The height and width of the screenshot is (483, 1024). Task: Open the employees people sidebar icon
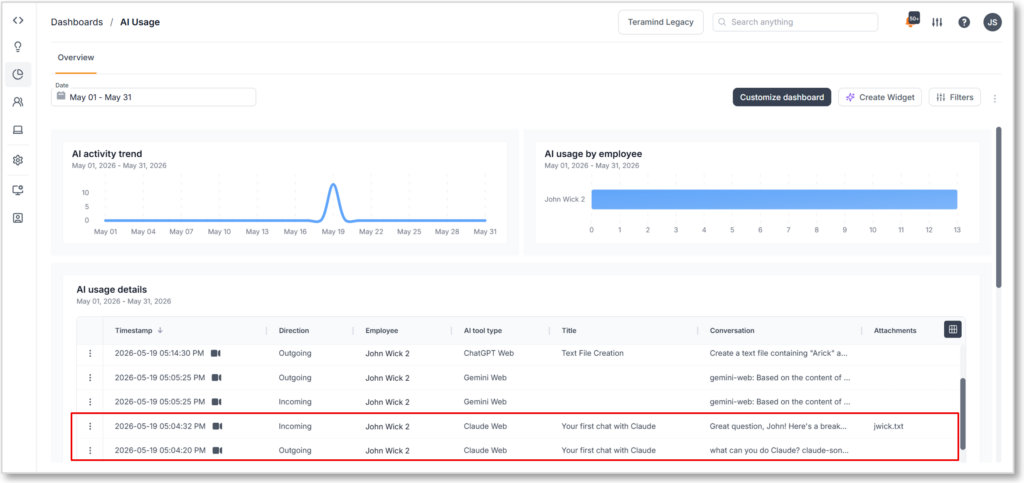coord(18,102)
